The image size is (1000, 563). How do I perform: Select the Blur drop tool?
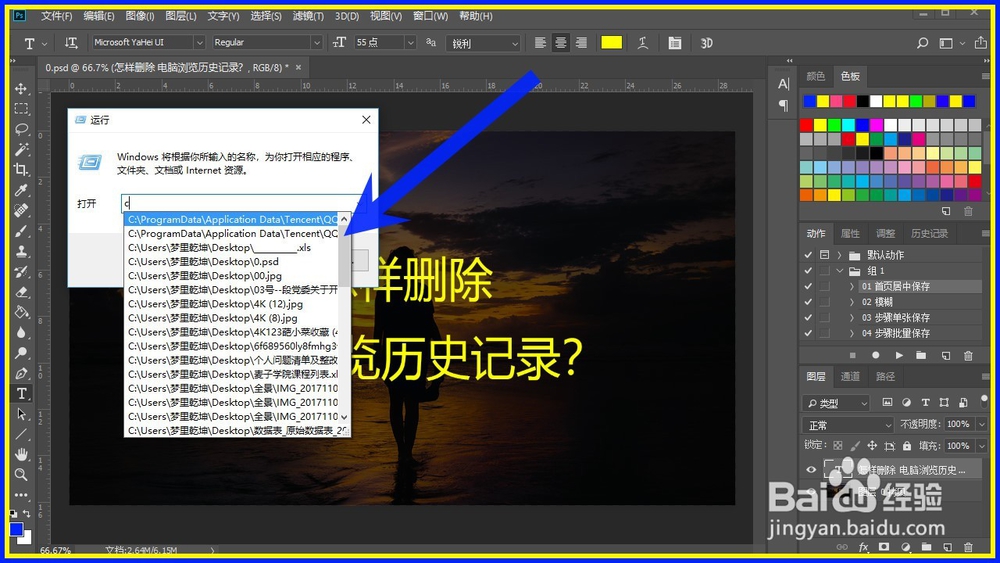point(21,332)
